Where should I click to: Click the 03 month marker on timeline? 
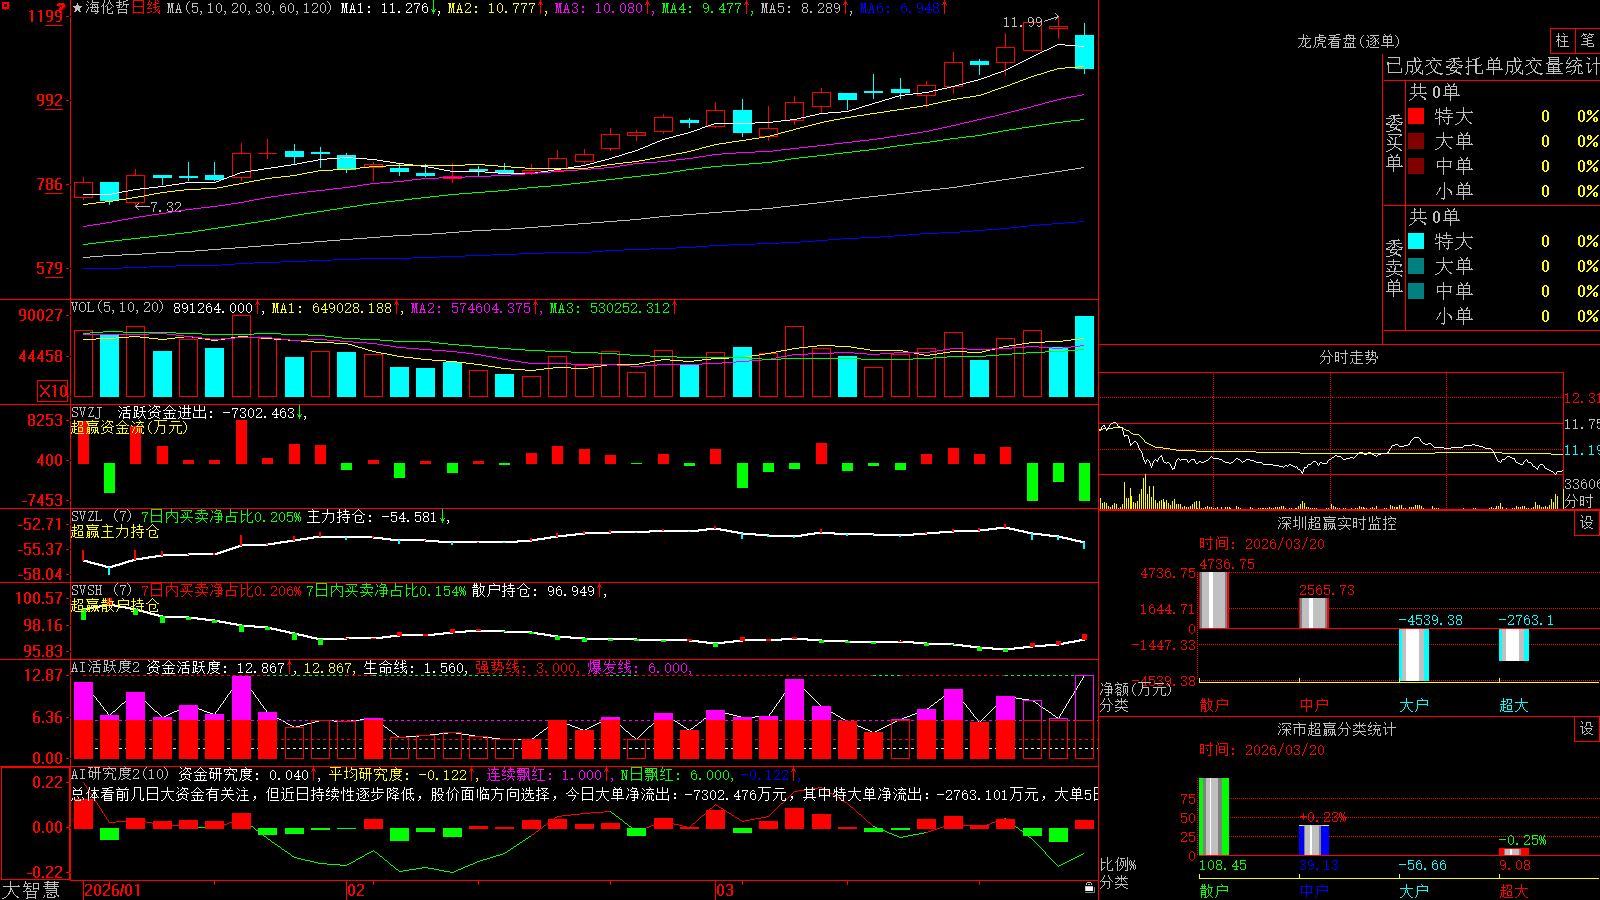pos(725,890)
